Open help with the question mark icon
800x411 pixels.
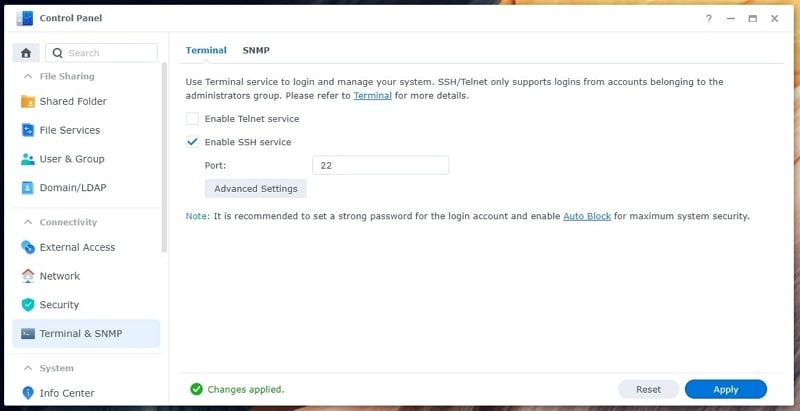pyautogui.click(x=709, y=19)
